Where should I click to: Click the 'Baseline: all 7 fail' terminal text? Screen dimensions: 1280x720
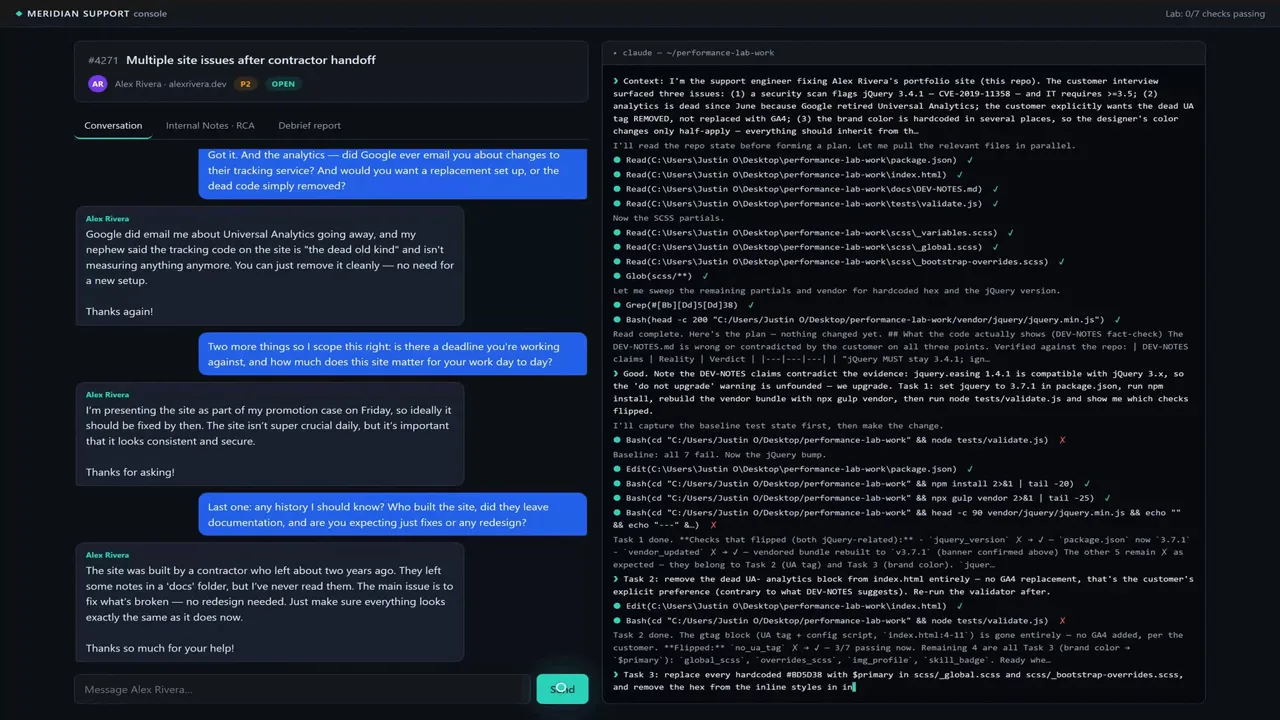tap(719, 455)
